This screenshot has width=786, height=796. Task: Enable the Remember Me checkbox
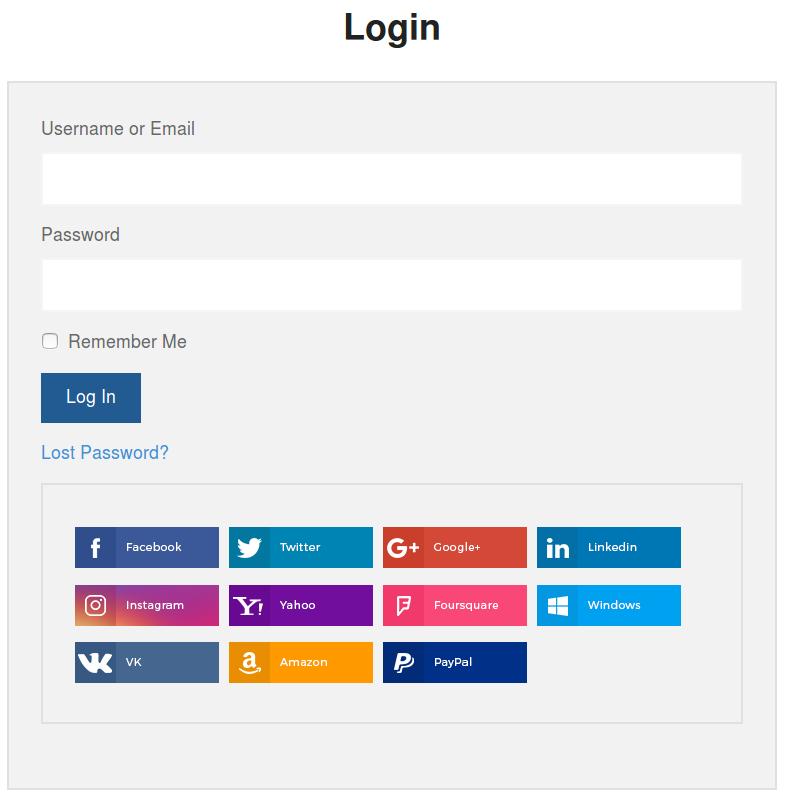[x=50, y=342]
